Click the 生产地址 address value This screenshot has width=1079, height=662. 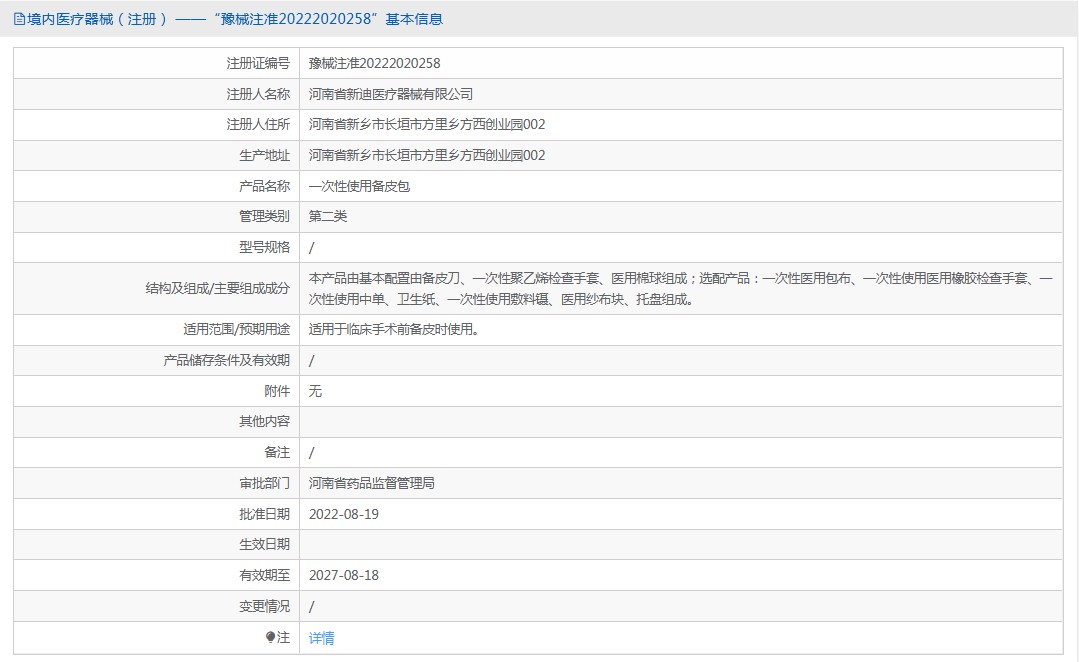tap(427, 156)
